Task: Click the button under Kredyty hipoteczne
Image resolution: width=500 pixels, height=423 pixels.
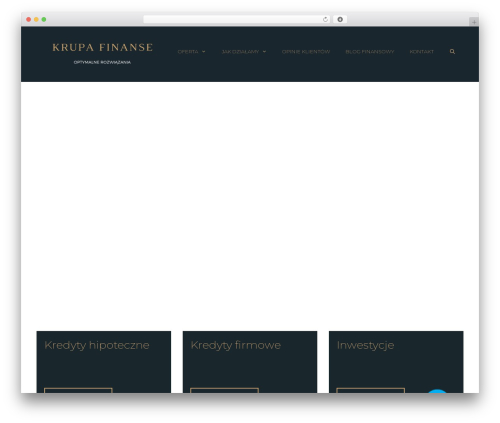Action: (x=78, y=390)
